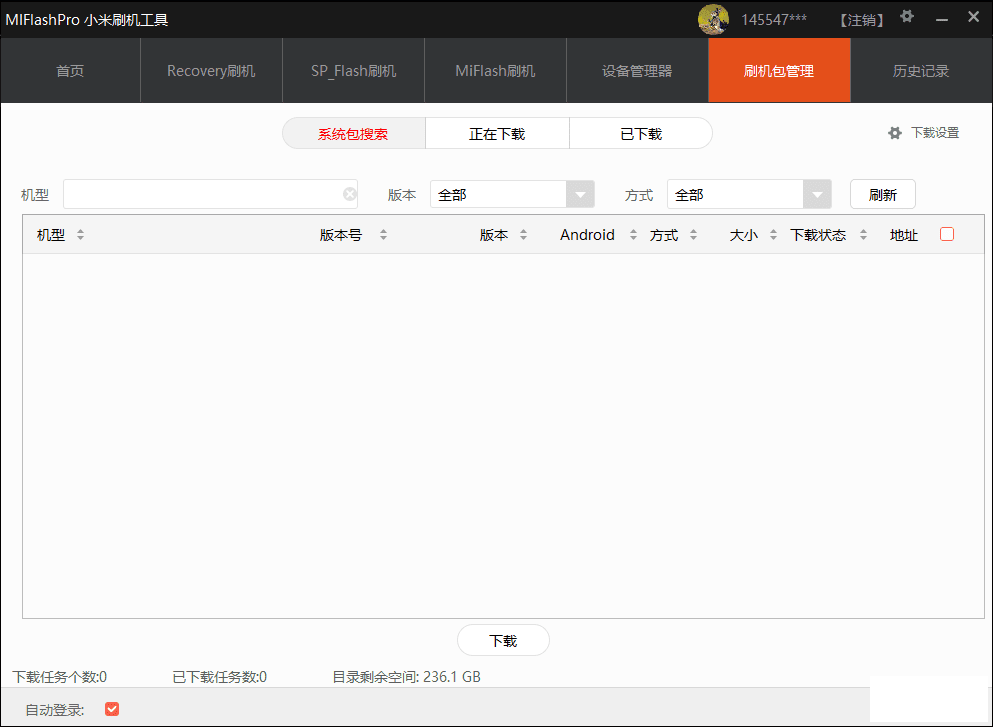Screen dimensions: 993x727
Task: Toggle the 自动登录 auto-login checkbox
Action: pos(112,709)
